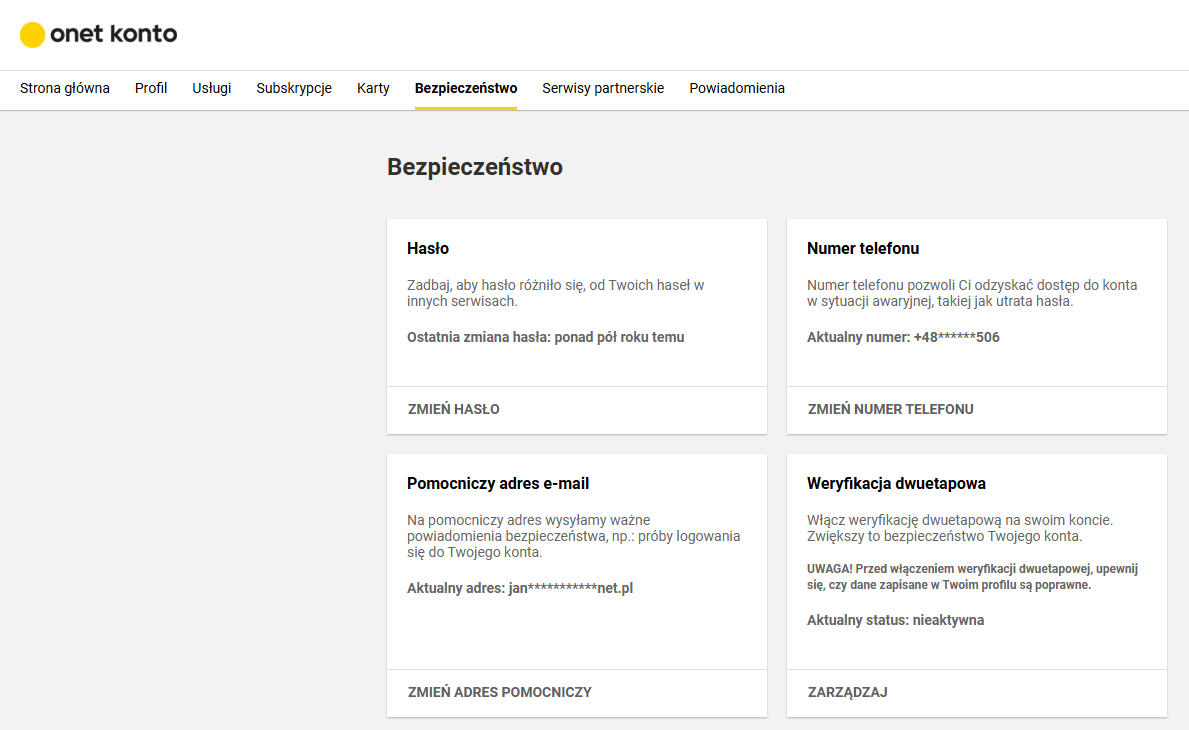The width and height of the screenshot is (1189, 730).
Task: Switch to the Profil tab
Action: coord(151,88)
